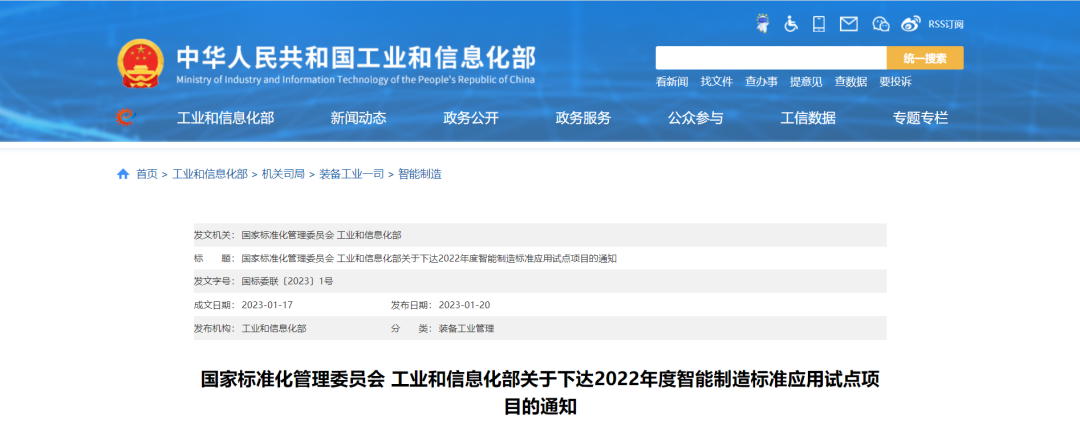Image resolution: width=1080 pixels, height=433 pixels.
Task: Open the WeChat icon
Action: coord(881,24)
